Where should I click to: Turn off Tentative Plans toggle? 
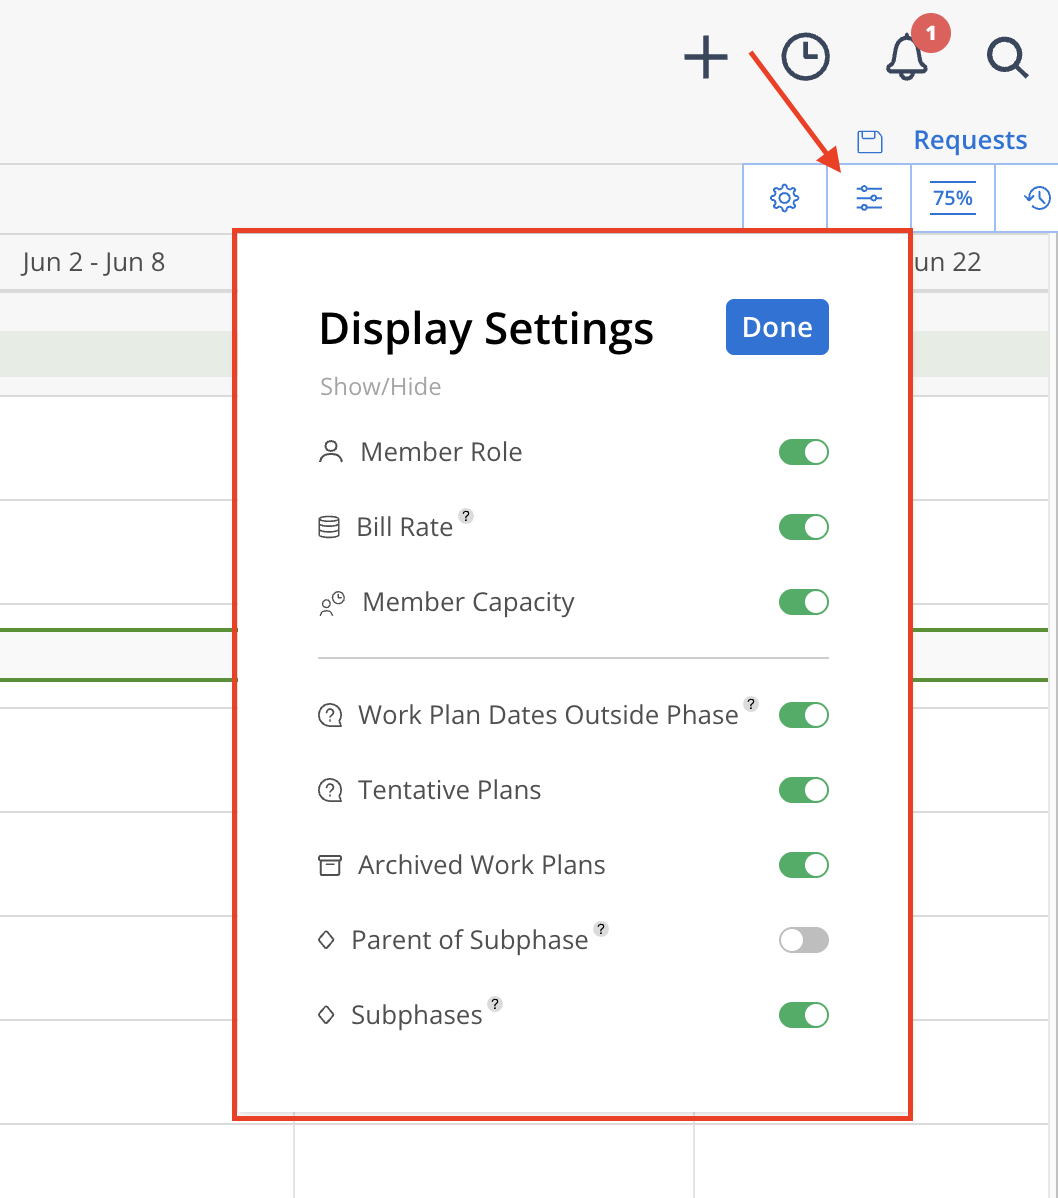pos(804,790)
